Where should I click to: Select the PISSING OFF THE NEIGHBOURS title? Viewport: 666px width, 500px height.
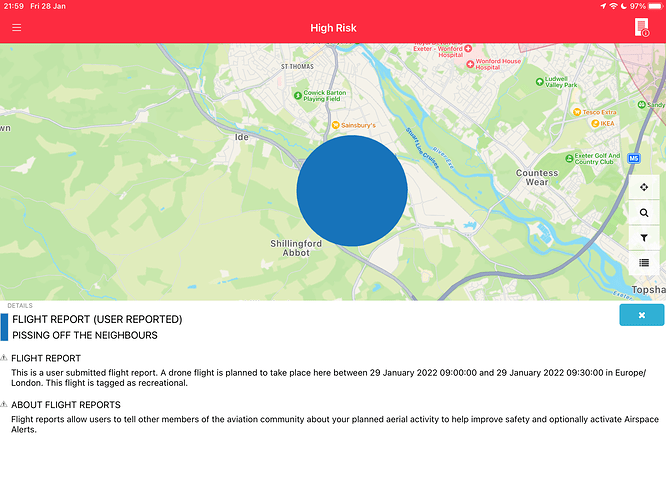click(85, 335)
